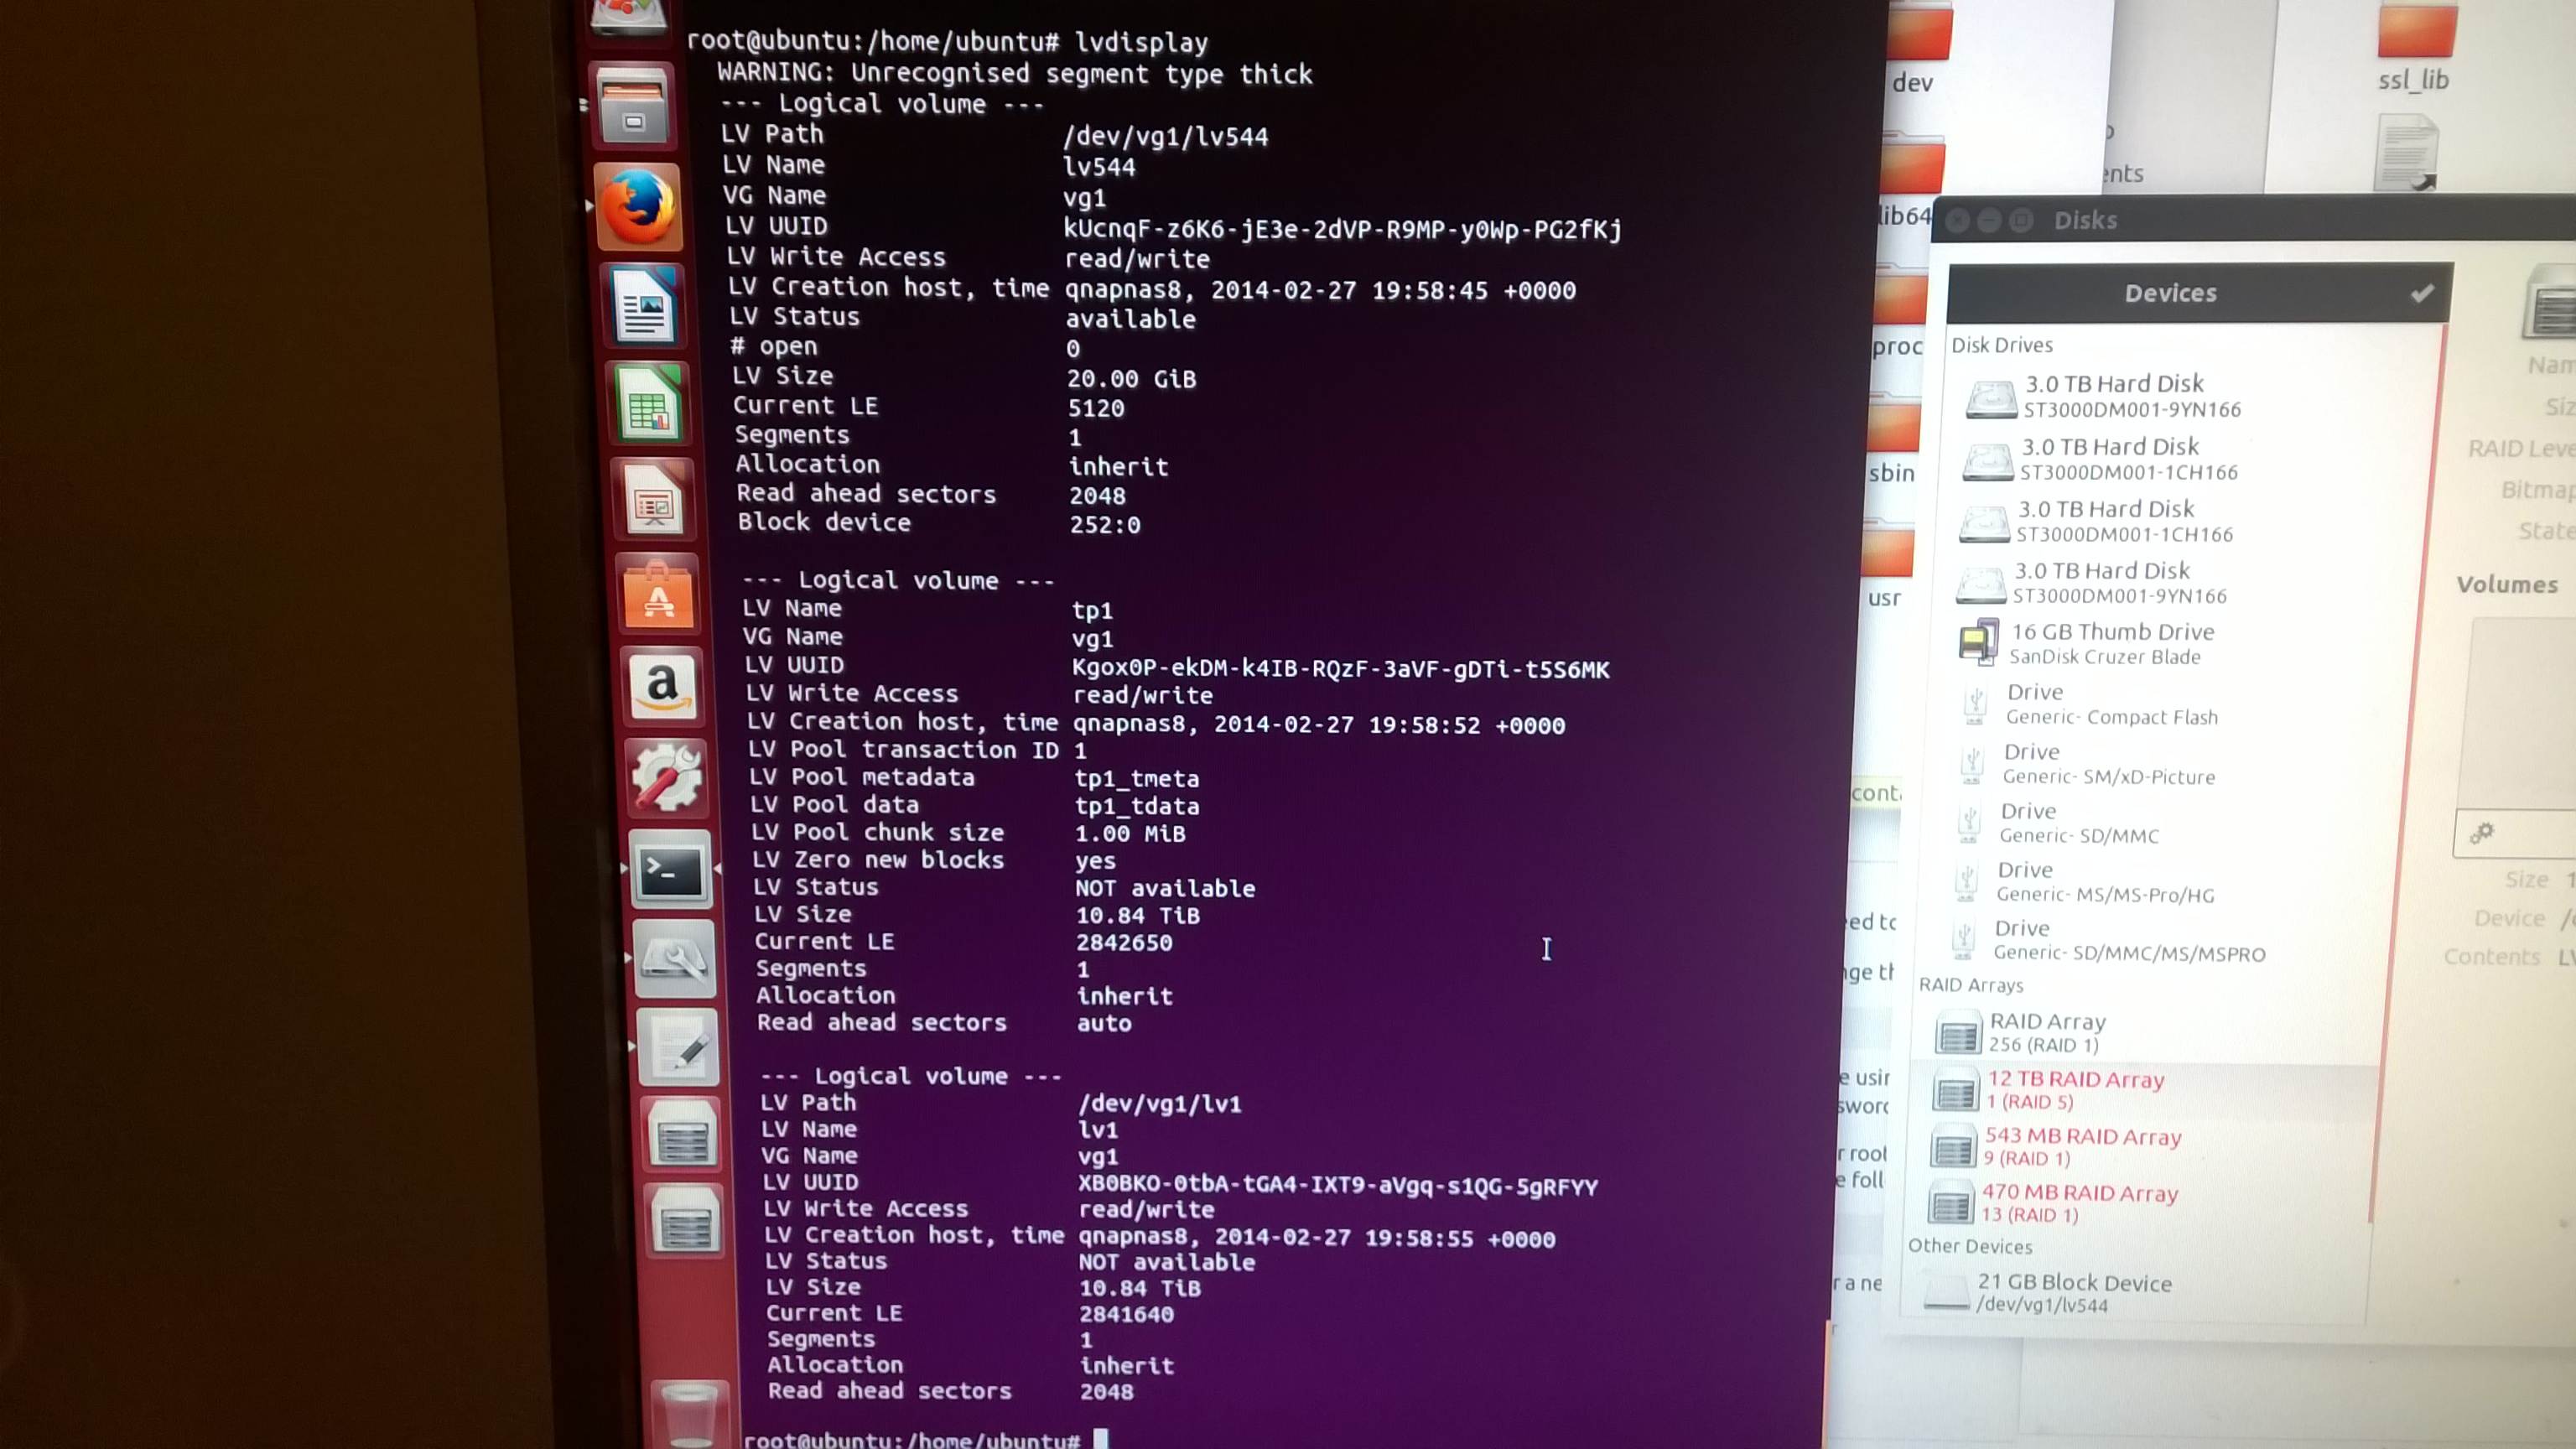The height and width of the screenshot is (1449, 2576).
Task: Click terminal value '20.00 GiB'
Action: pos(1131,379)
